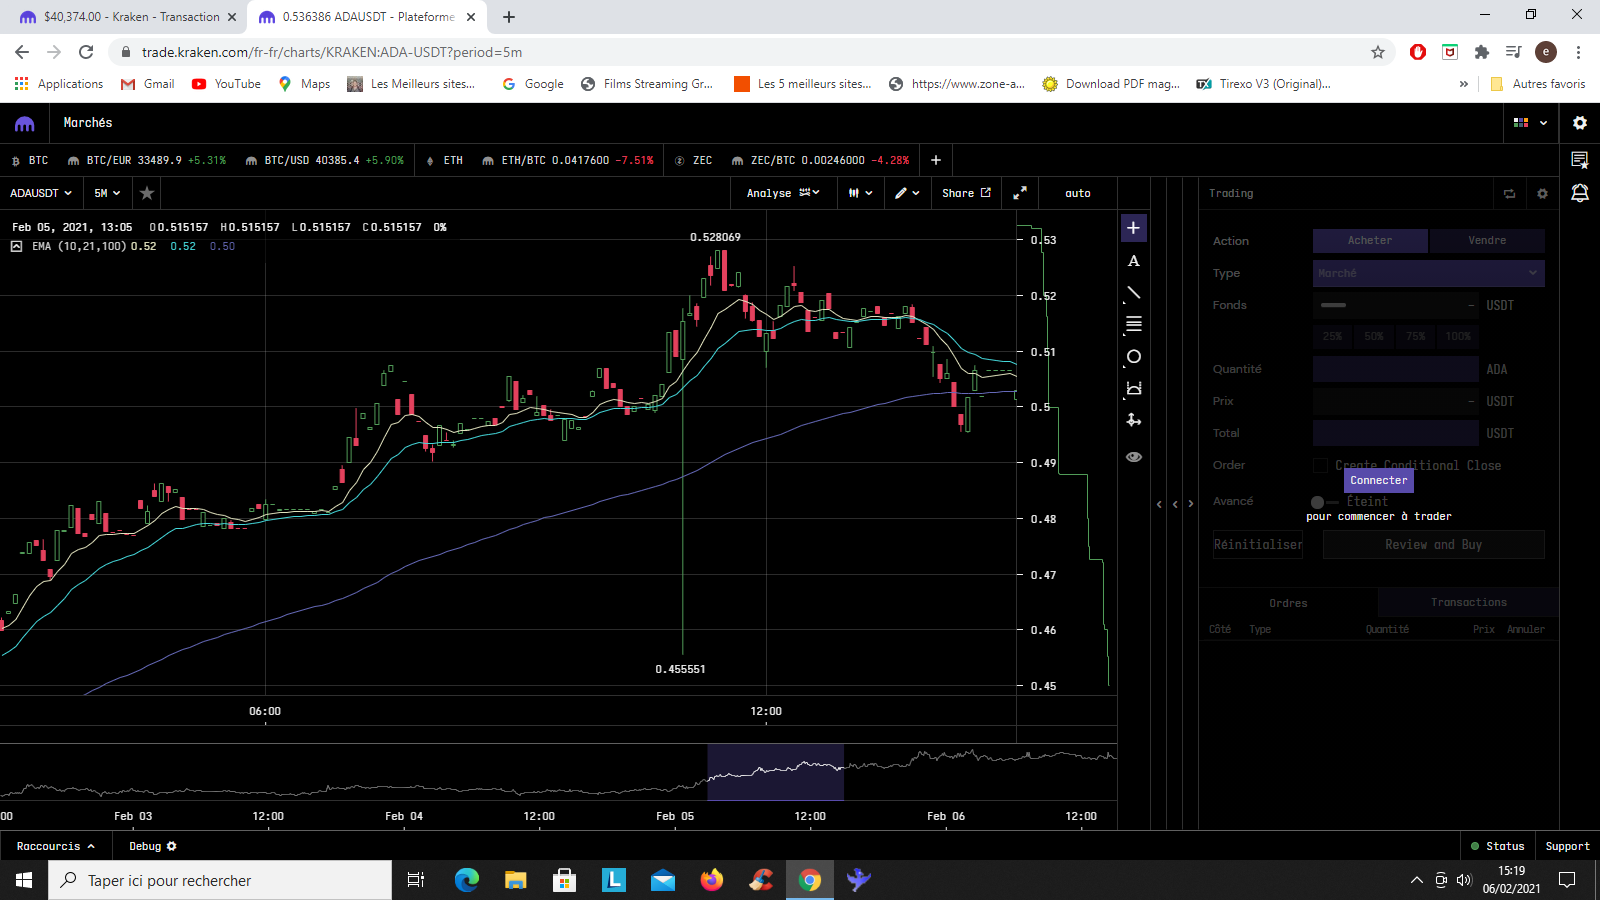
Task: Add ADAUSDT to favorites with star
Action: click(147, 193)
